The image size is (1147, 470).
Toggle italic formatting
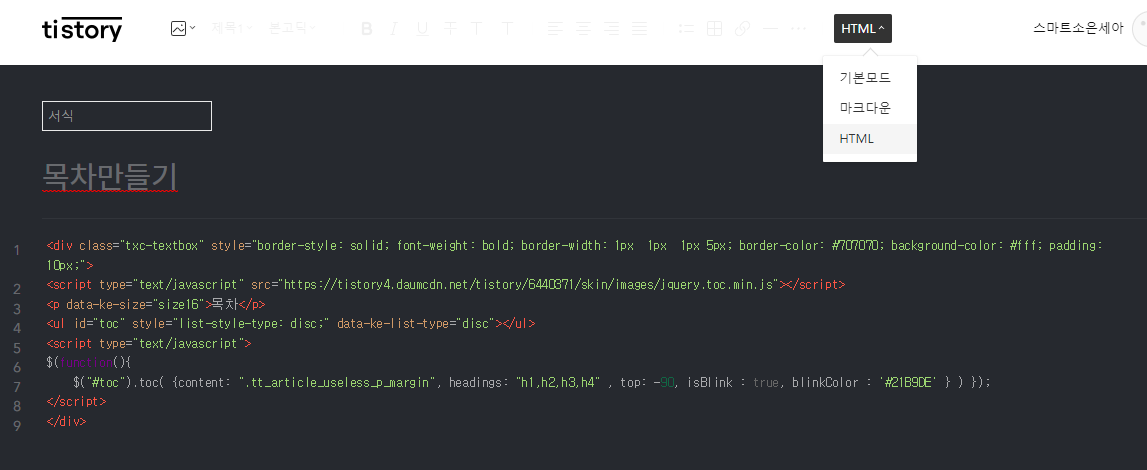(x=394, y=29)
